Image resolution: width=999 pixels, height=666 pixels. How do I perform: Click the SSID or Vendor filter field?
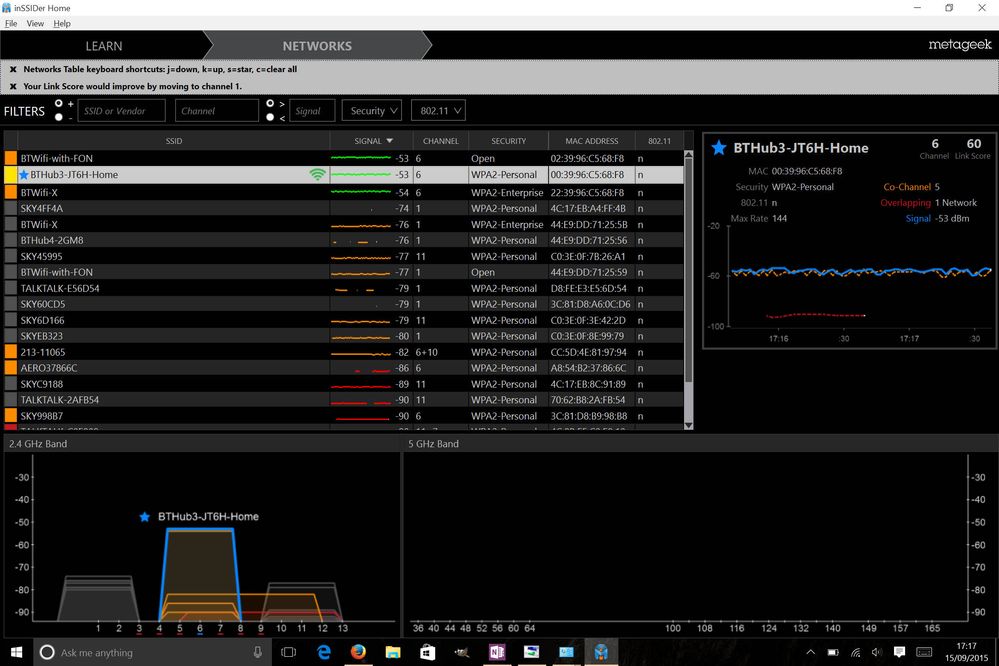122,111
